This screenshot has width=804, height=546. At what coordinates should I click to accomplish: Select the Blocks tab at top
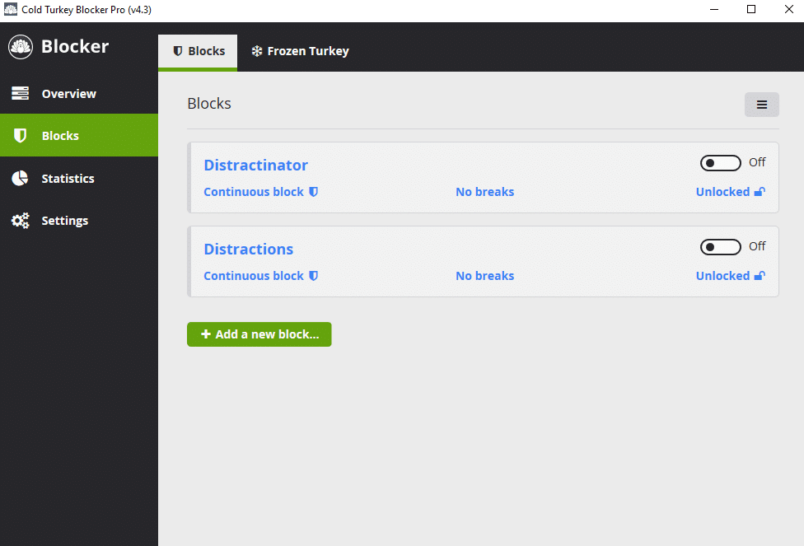click(198, 51)
